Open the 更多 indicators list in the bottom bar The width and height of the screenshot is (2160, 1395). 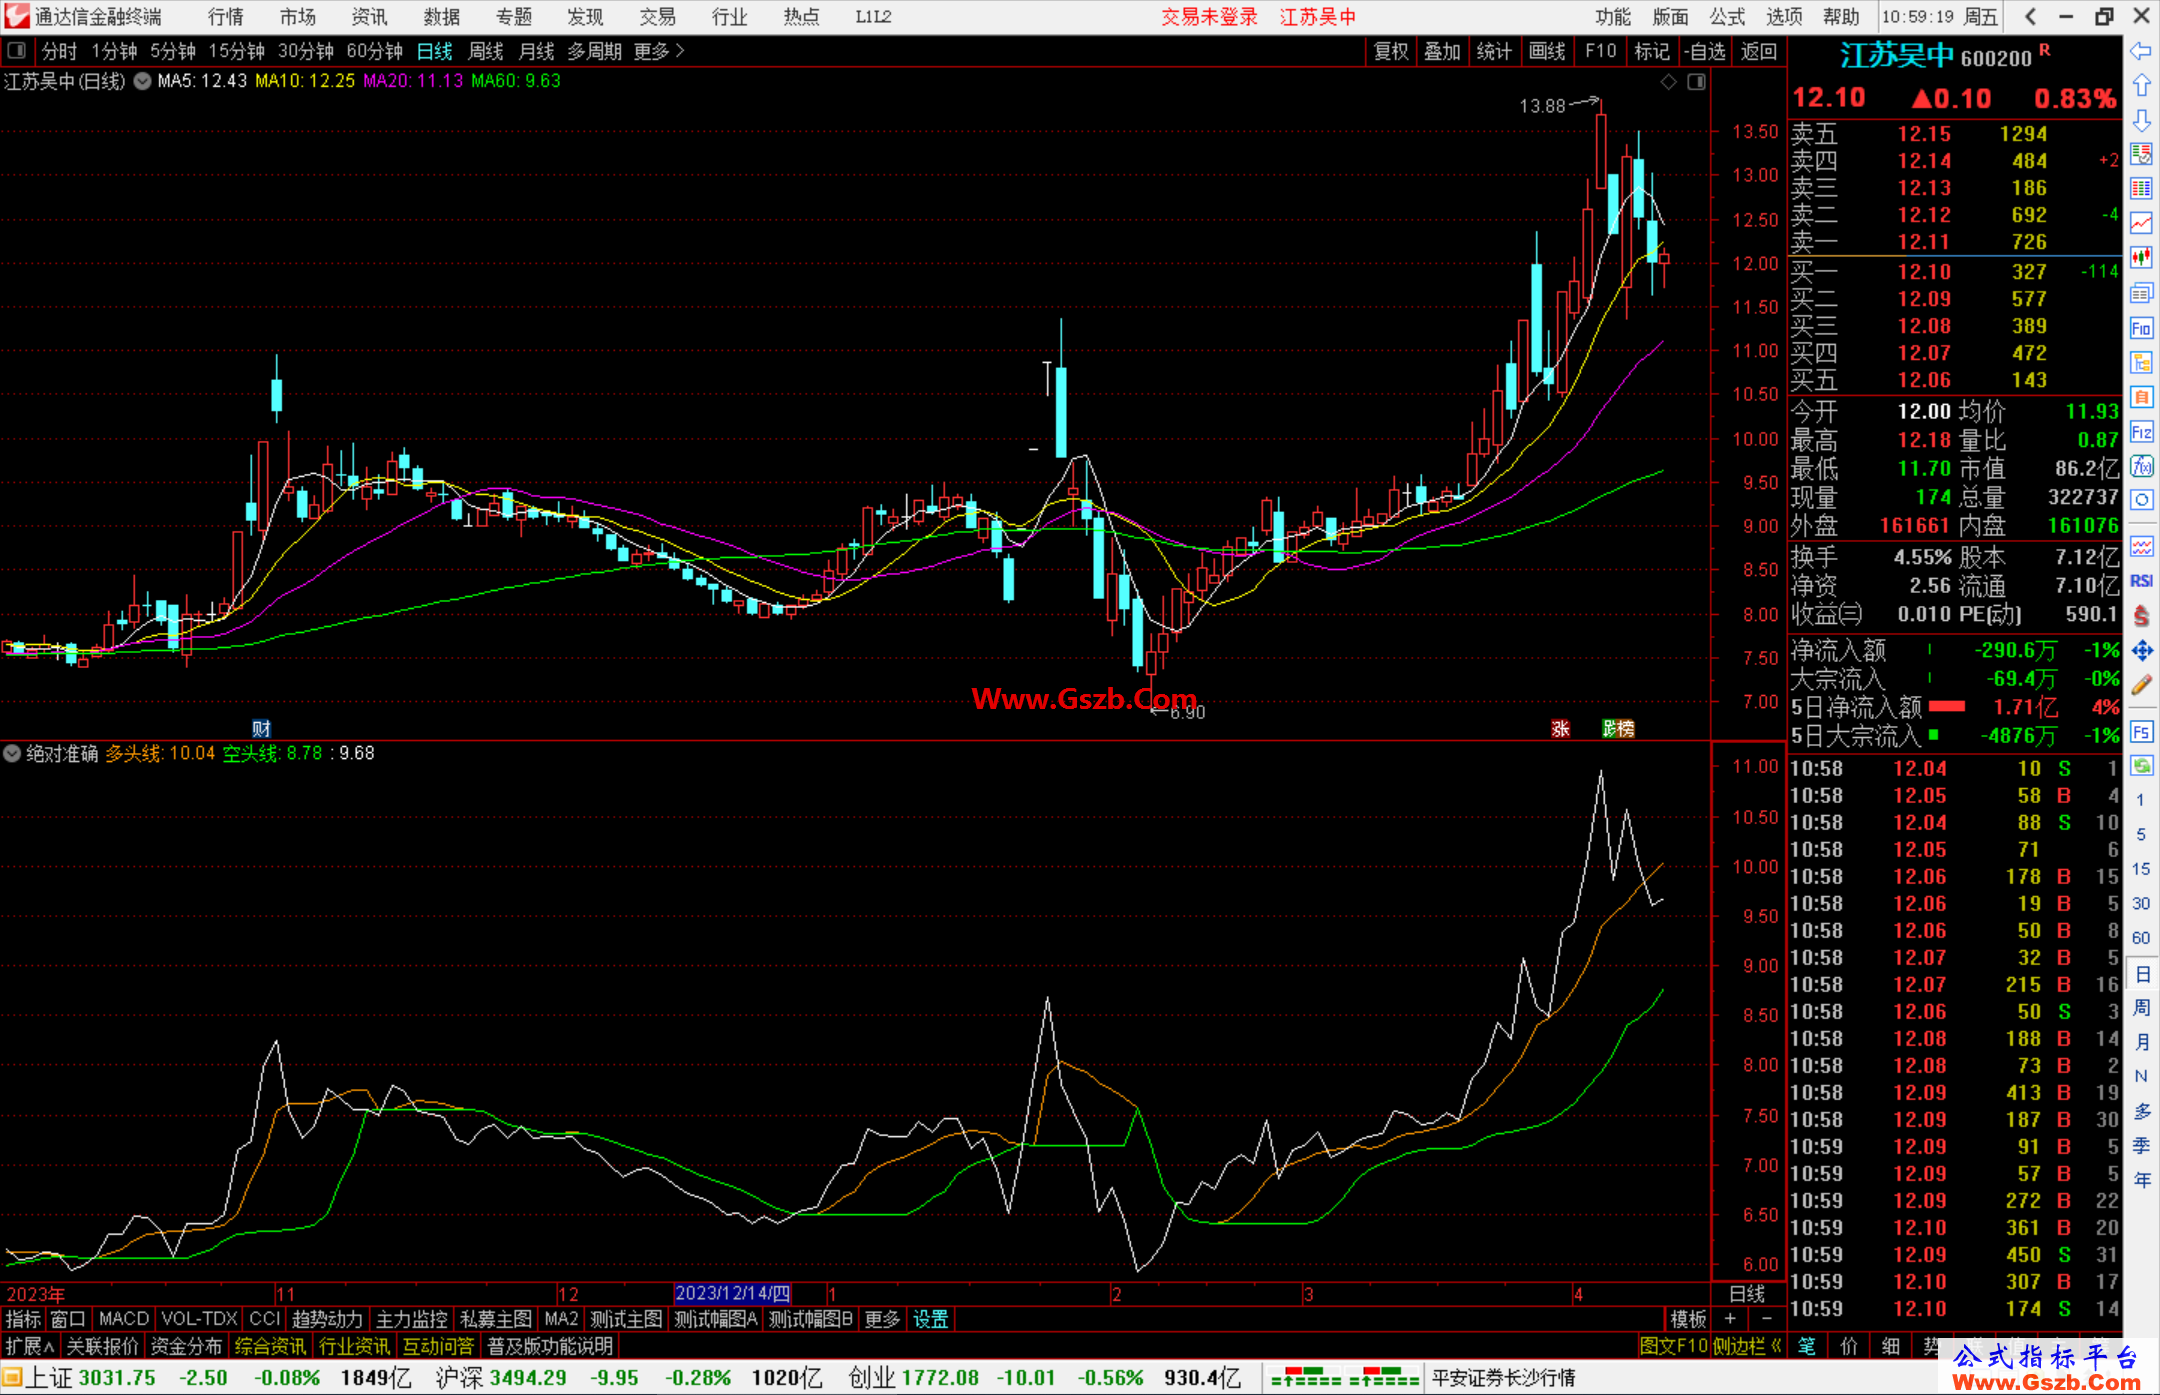point(882,1319)
